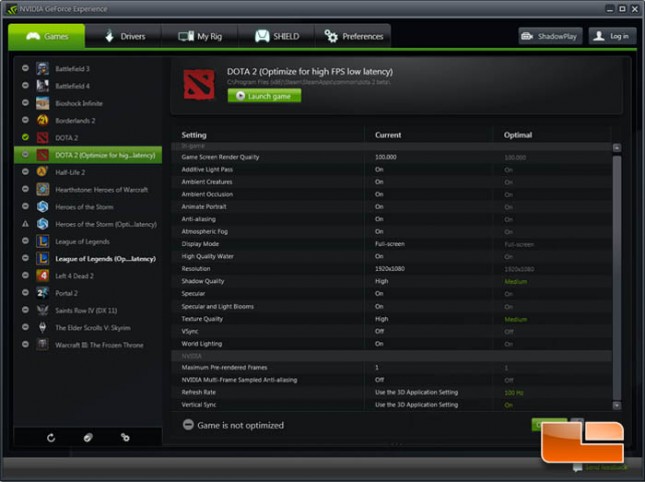Click the Vertical Sync setting row
This screenshot has width=645, height=482.
coord(391,405)
